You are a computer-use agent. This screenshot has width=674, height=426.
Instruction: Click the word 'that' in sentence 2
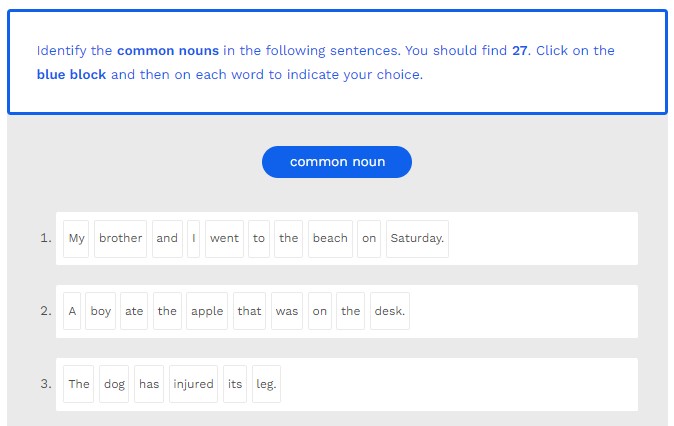(x=249, y=311)
